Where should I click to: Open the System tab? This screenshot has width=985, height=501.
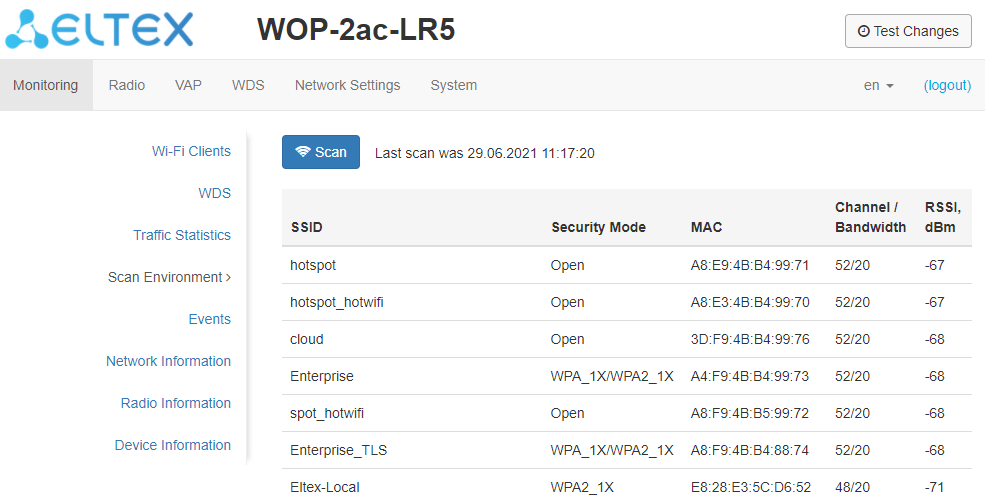pyautogui.click(x=453, y=85)
